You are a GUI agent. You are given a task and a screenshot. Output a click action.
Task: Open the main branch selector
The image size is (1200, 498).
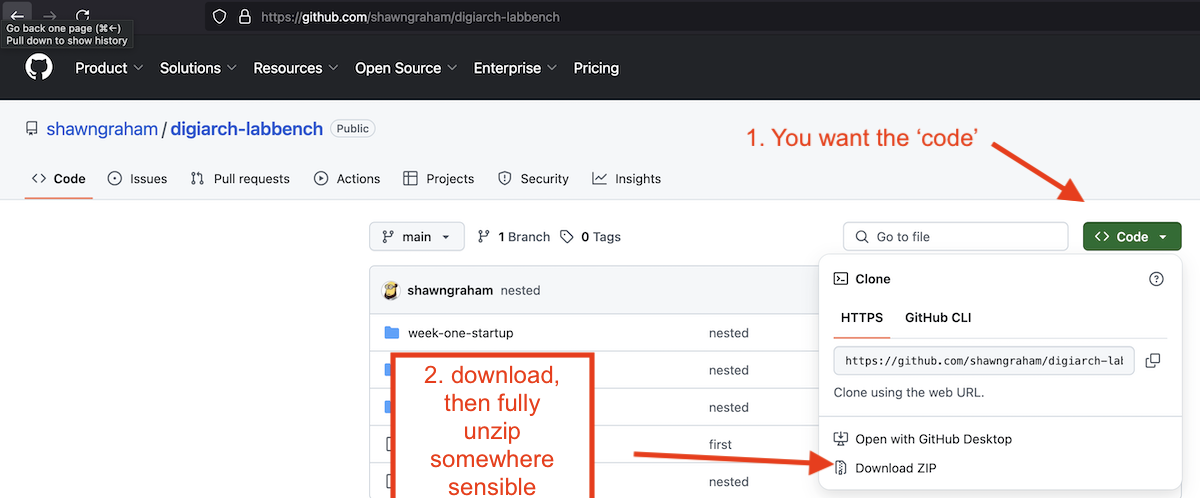click(x=417, y=237)
